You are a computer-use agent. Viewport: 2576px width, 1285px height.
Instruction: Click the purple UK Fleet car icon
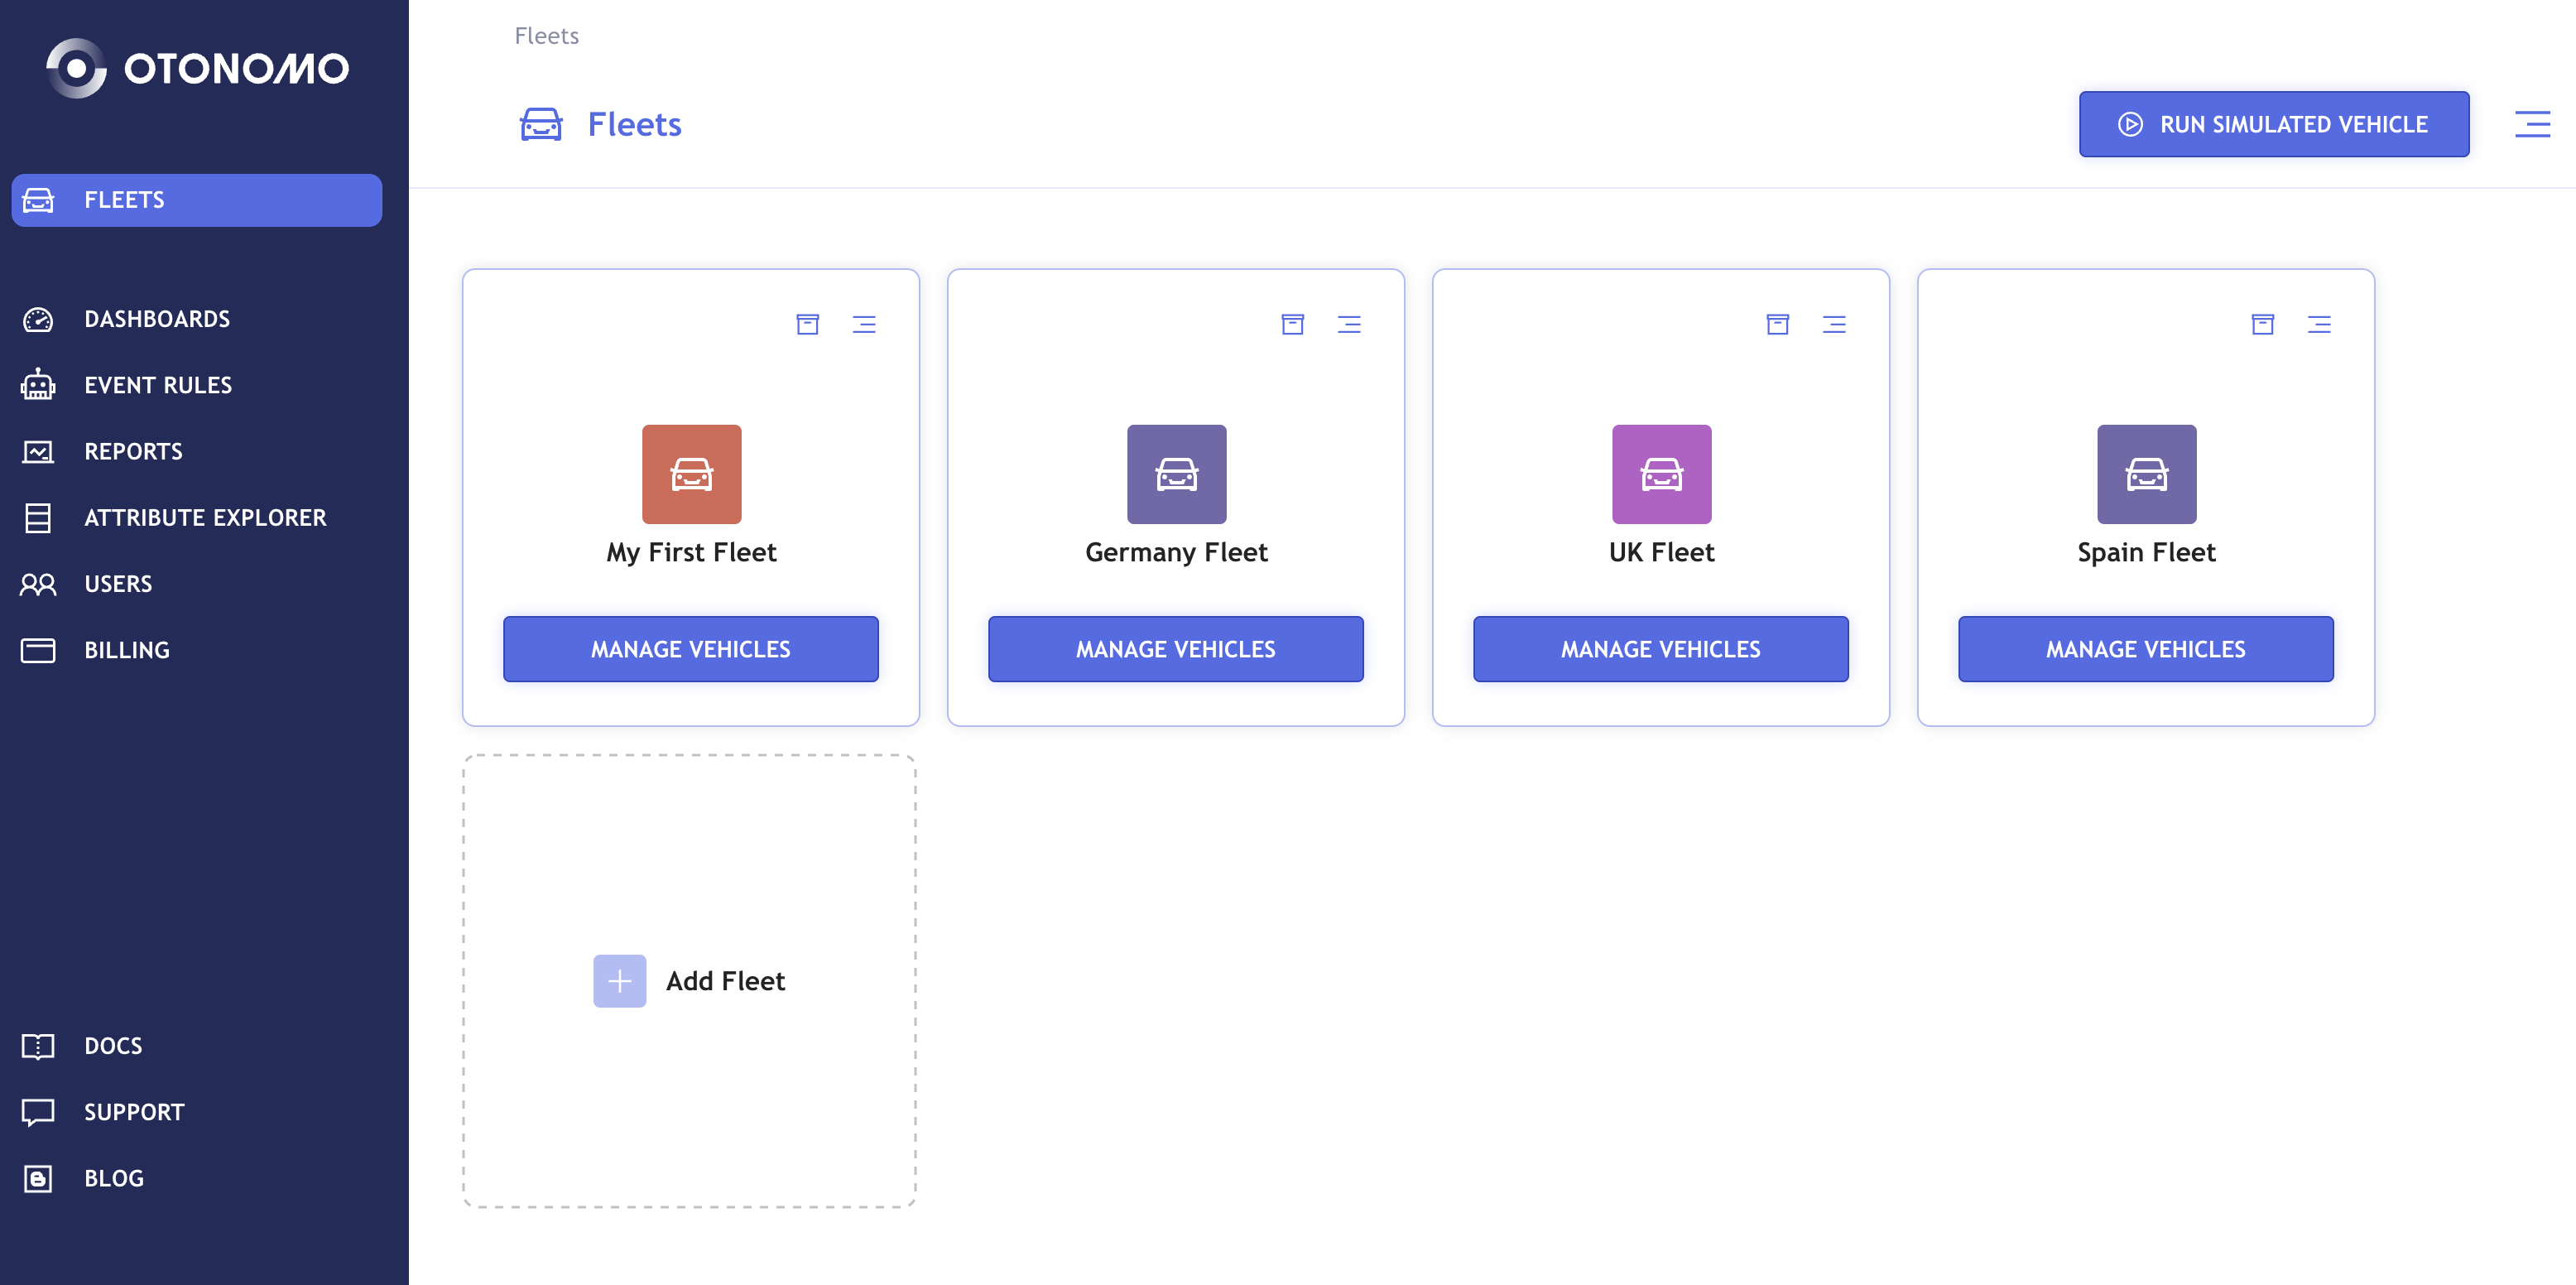click(x=1661, y=474)
